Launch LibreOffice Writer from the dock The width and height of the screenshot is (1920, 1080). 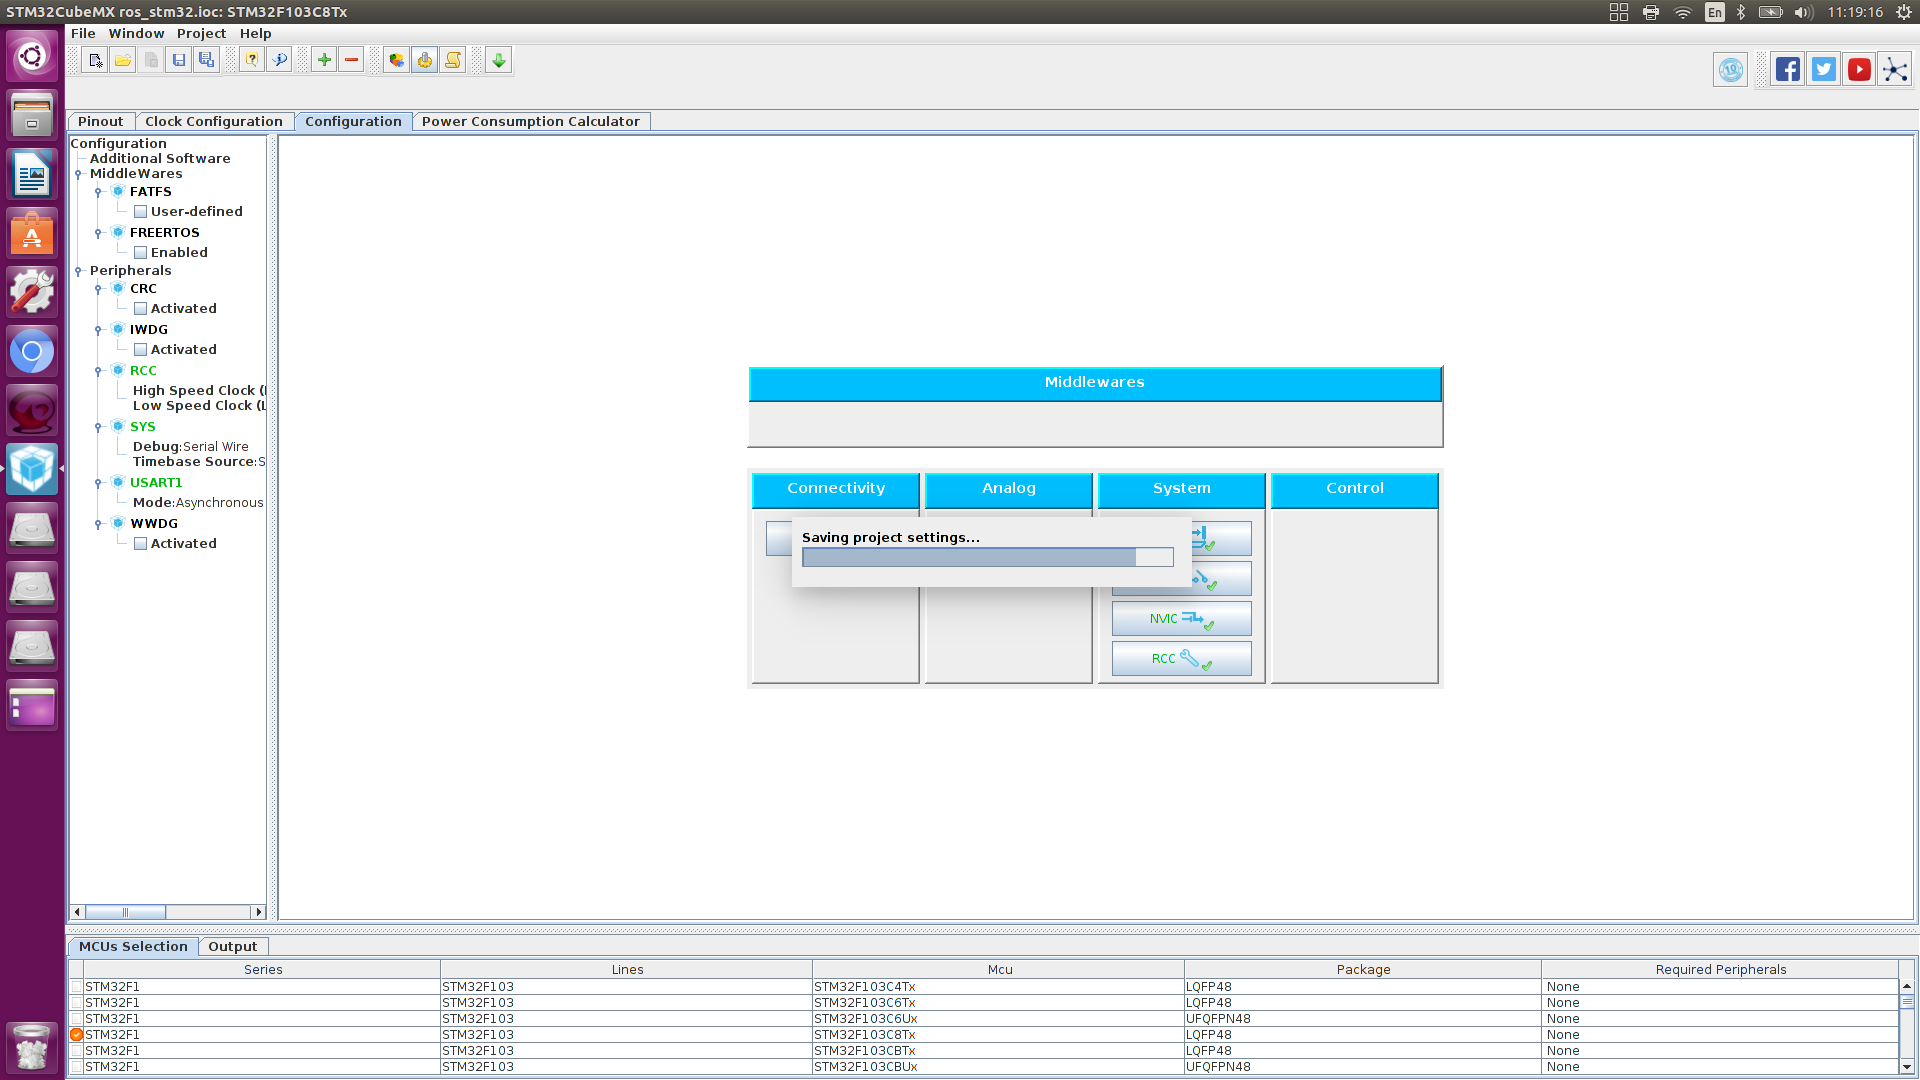pyautogui.click(x=32, y=175)
